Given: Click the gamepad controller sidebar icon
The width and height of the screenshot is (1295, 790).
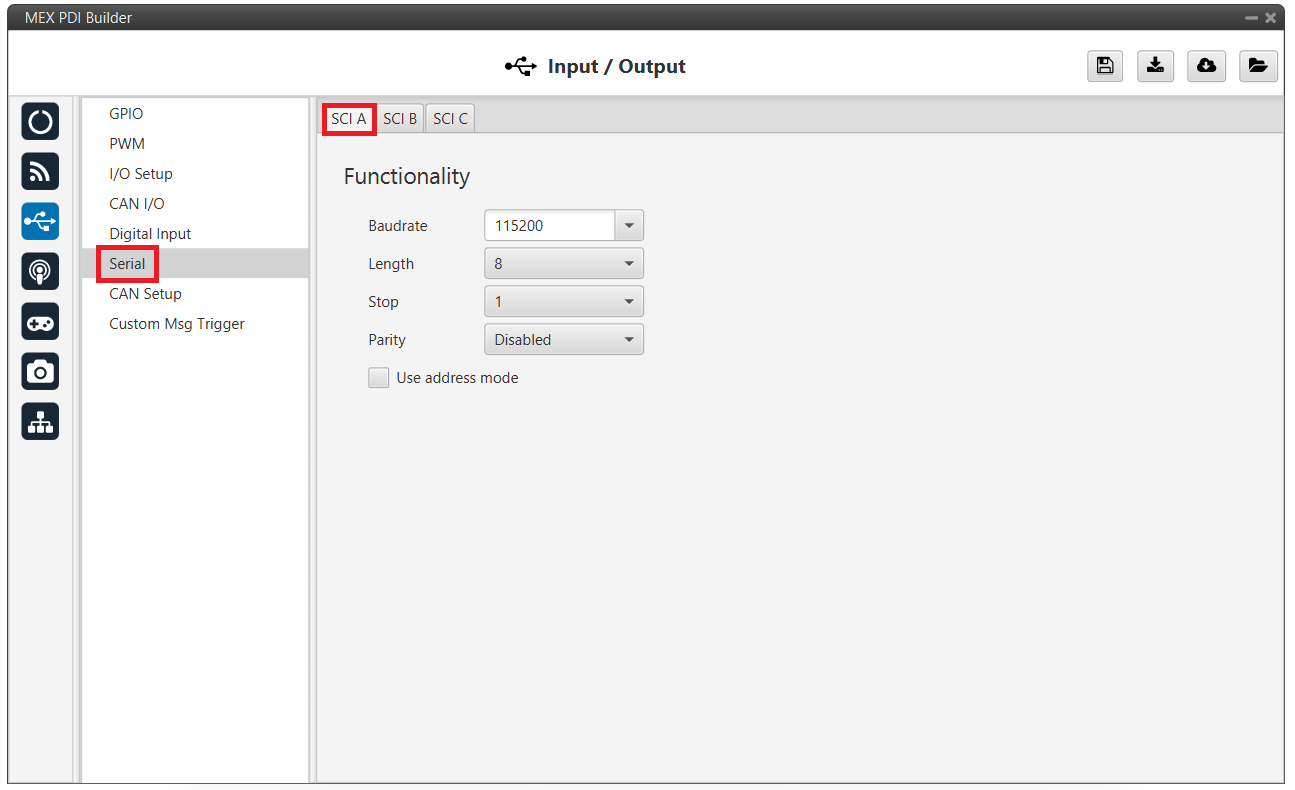Looking at the screenshot, I should 40,321.
